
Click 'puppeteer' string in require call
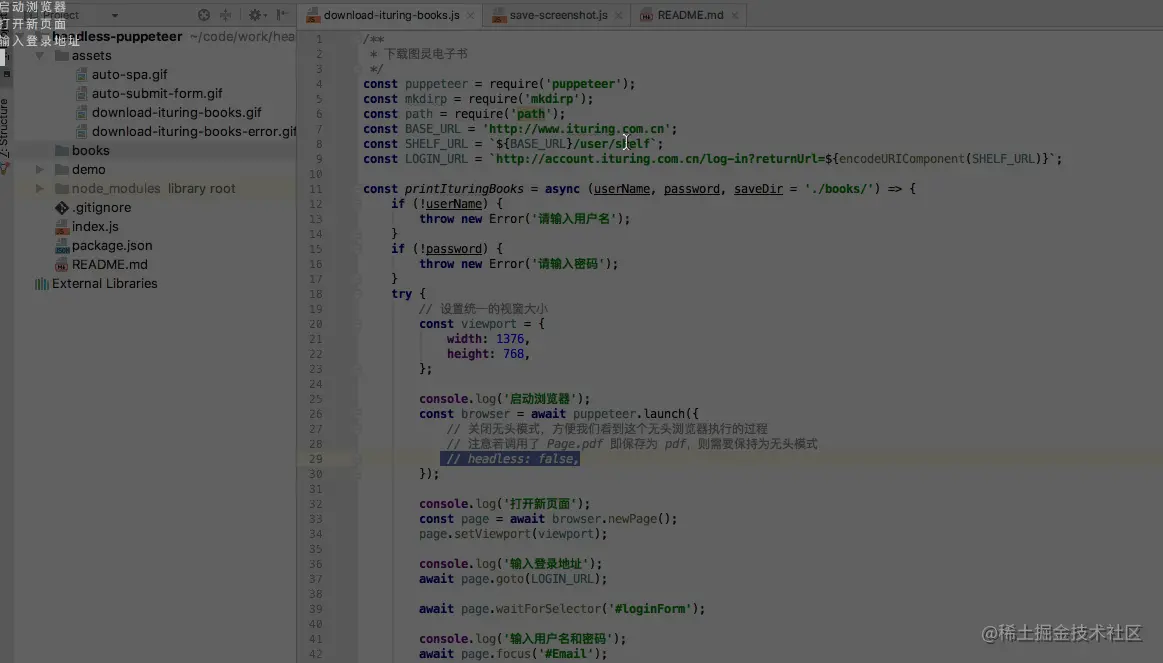point(583,84)
